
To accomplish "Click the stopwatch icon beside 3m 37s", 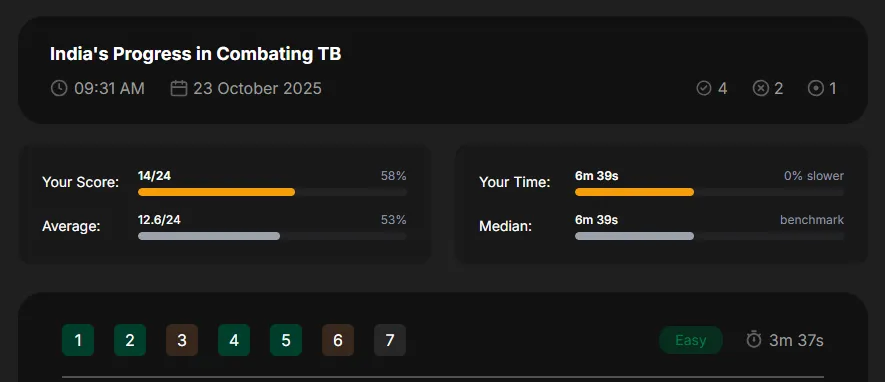I will pos(753,340).
